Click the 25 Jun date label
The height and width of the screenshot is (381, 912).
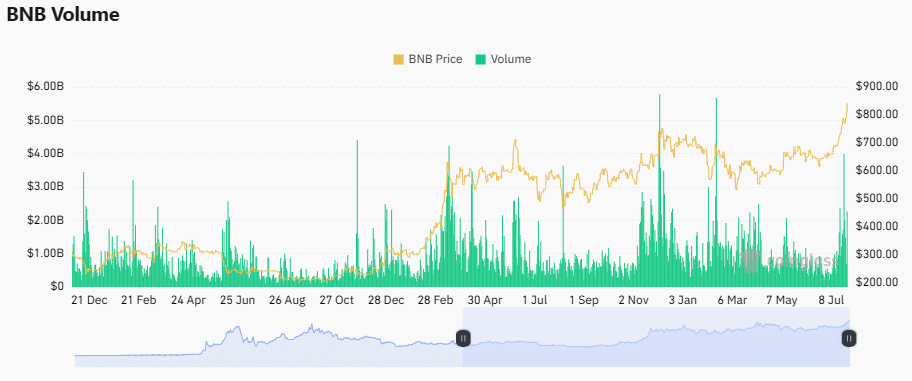(x=237, y=300)
